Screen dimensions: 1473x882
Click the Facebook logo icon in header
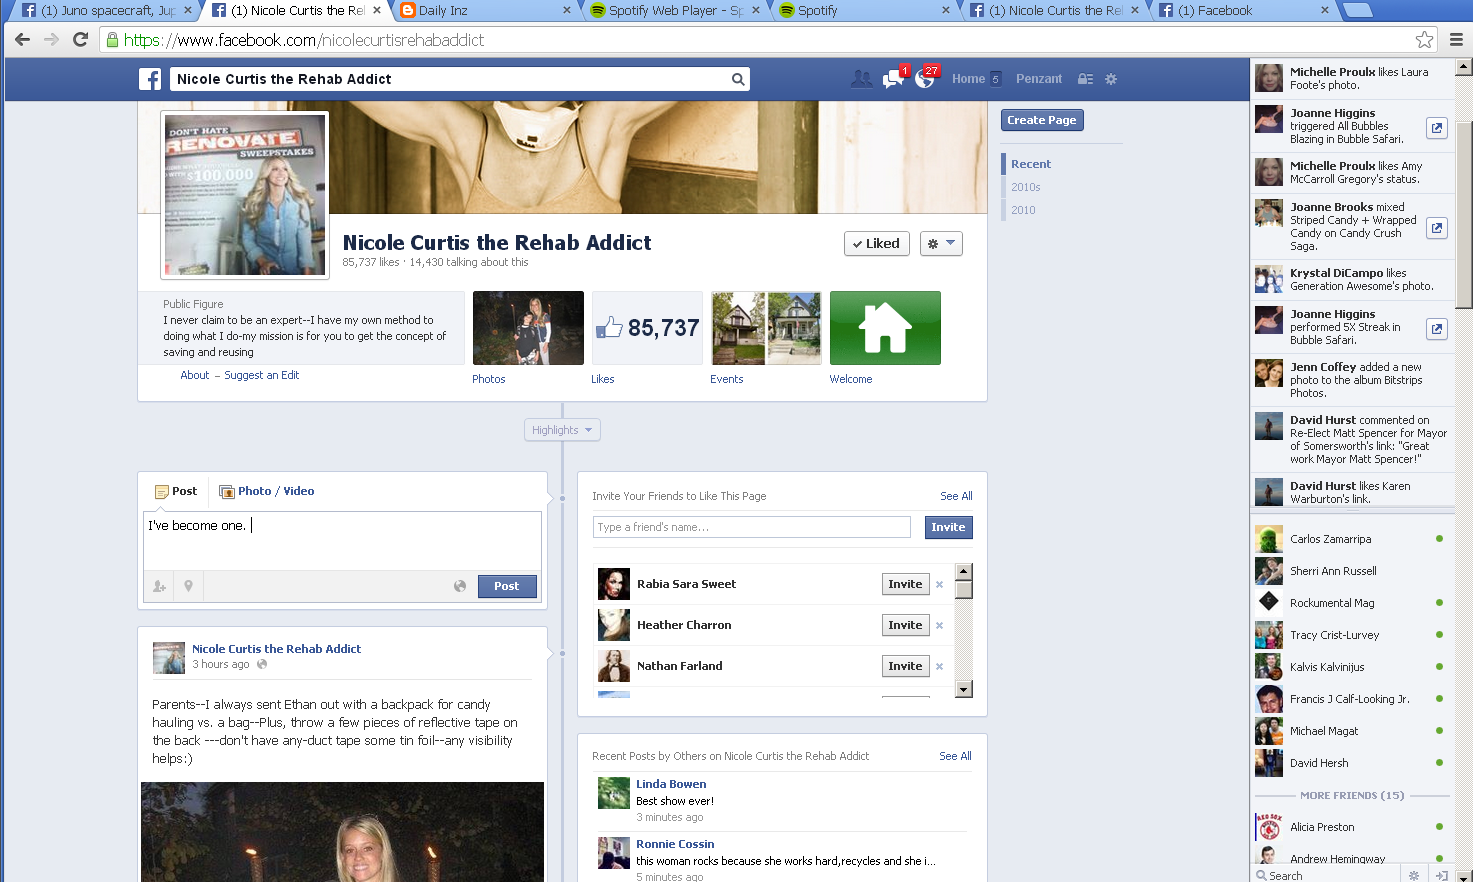[x=150, y=79]
